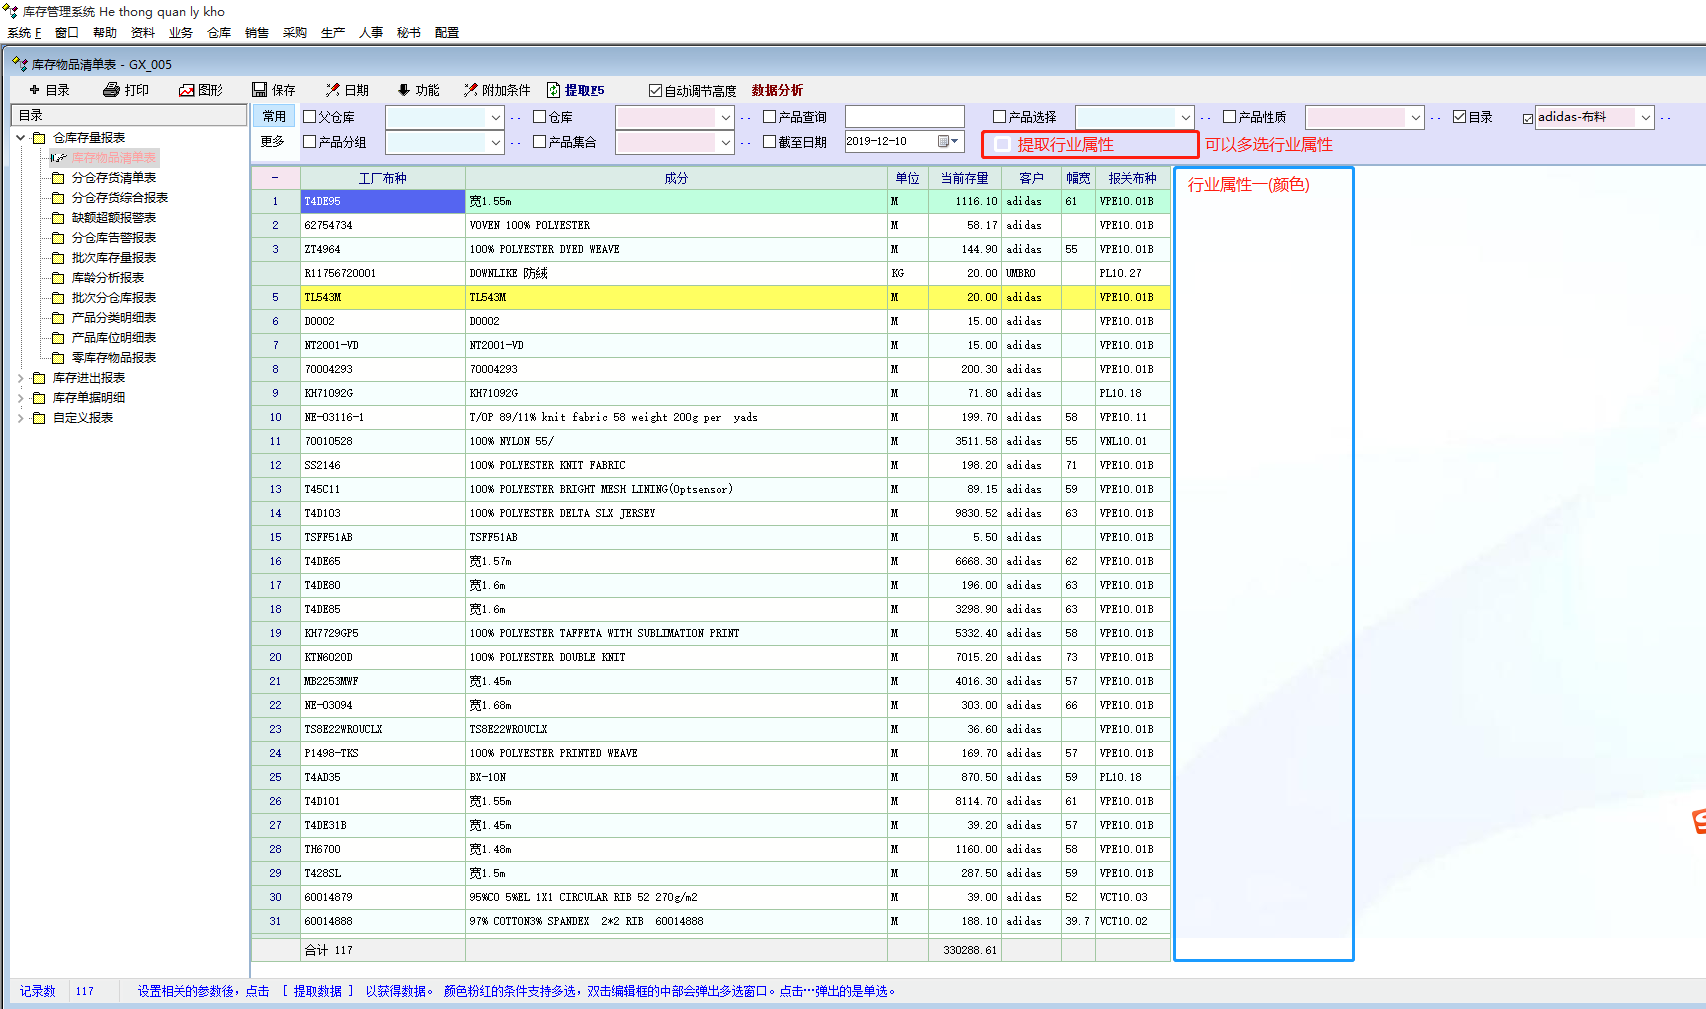The width and height of the screenshot is (1706, 1009).
Task: Click the 数据分析 link
Action: click(777, 90)
